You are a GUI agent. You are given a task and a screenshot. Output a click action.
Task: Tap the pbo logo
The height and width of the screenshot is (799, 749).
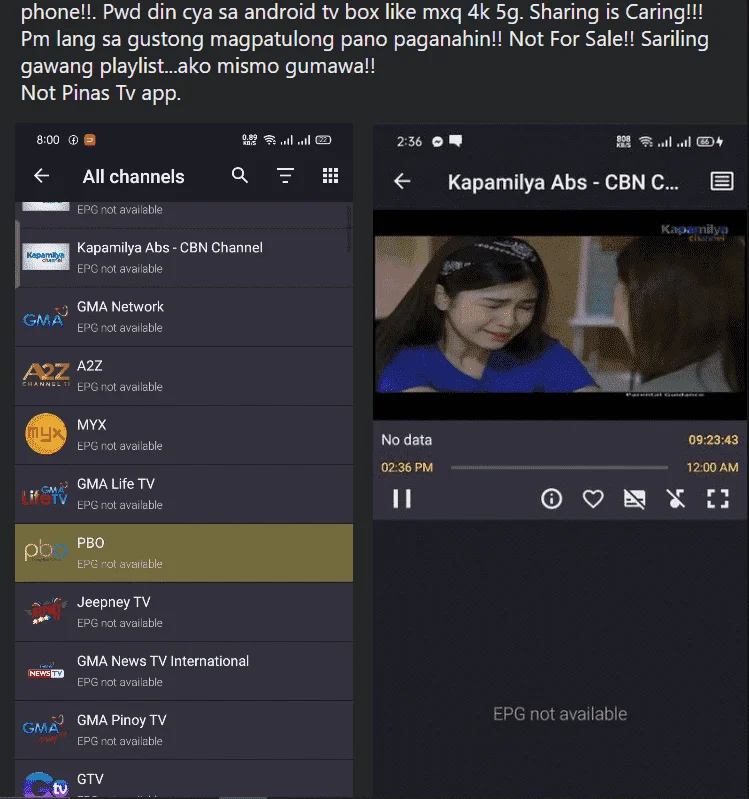45,551
